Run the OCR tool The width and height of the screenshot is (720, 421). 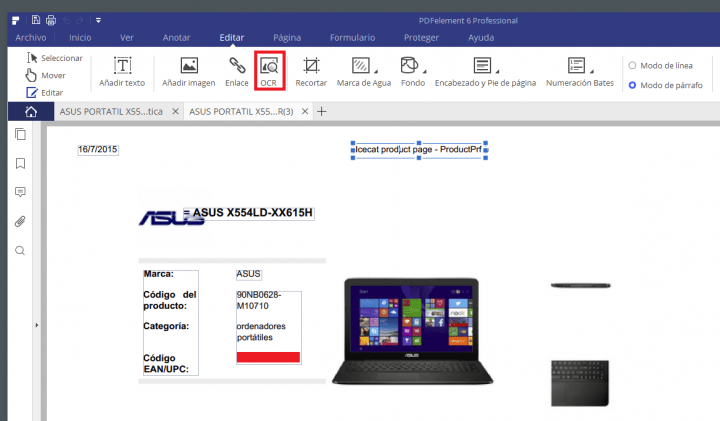click(x=270, y=70)
